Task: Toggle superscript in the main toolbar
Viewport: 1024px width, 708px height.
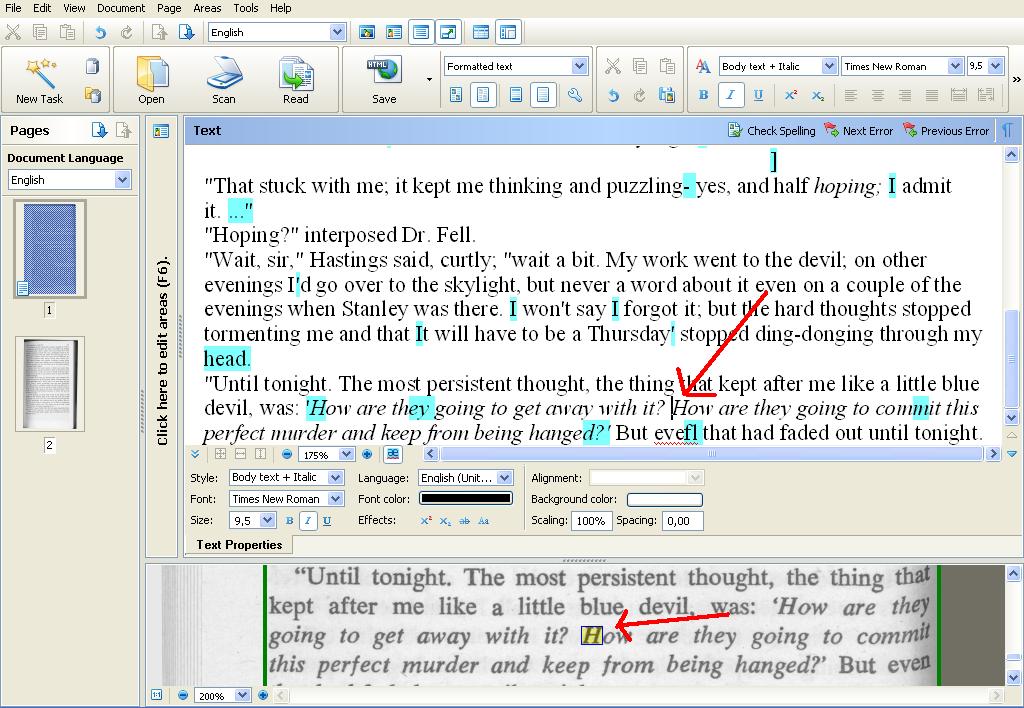Action: pos(790,95)
